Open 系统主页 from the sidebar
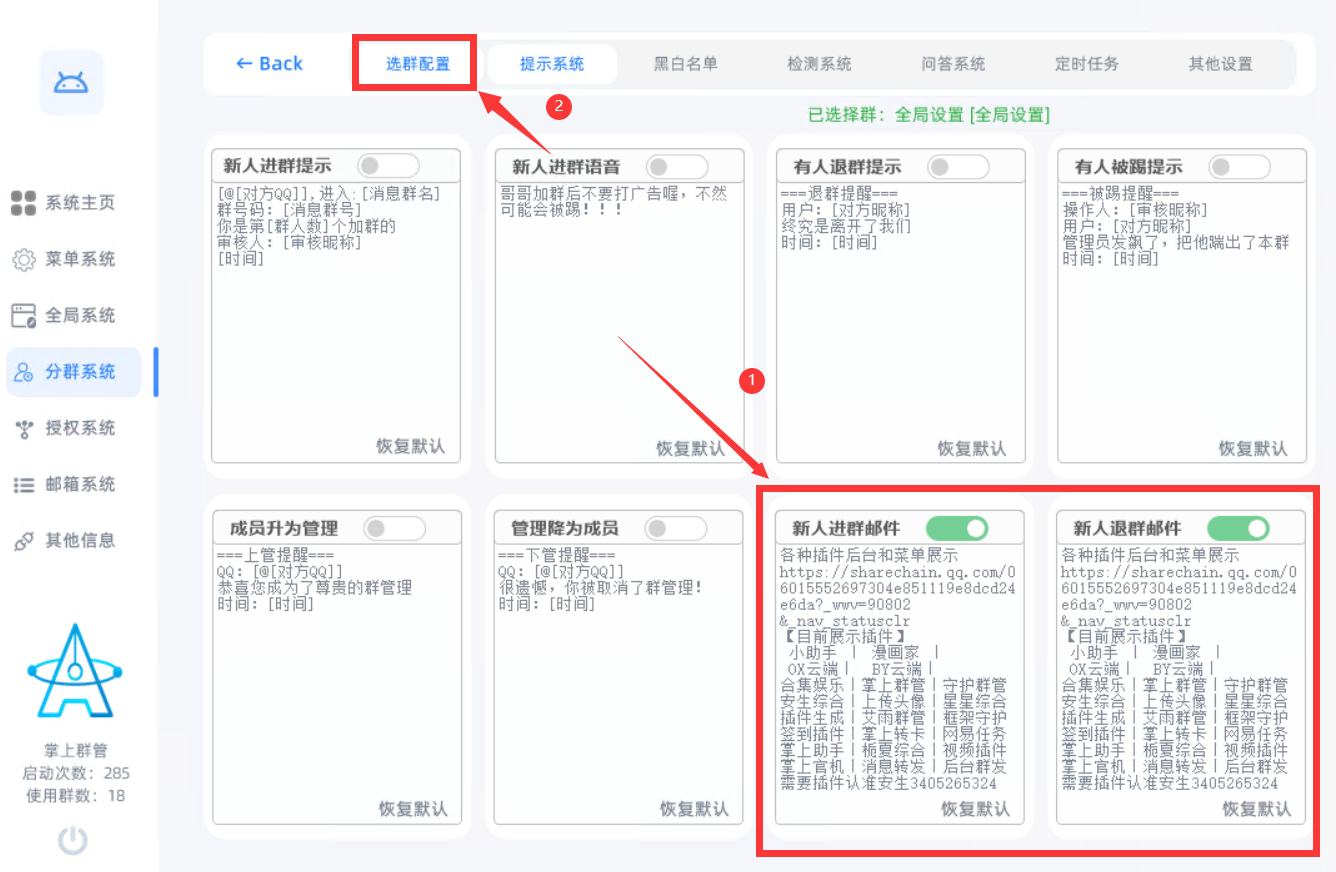The height and width of the screenshot is (872, 1336). click(64, 203)
